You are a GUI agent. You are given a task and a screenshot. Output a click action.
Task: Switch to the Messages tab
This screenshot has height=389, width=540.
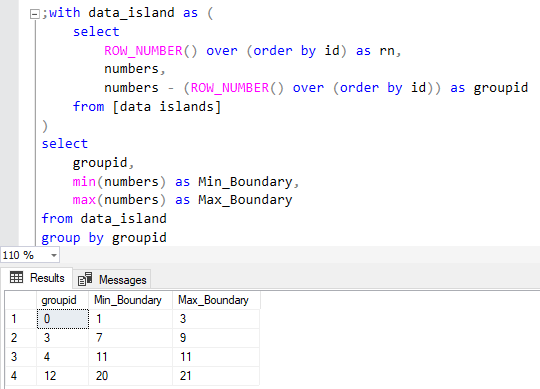112,279
